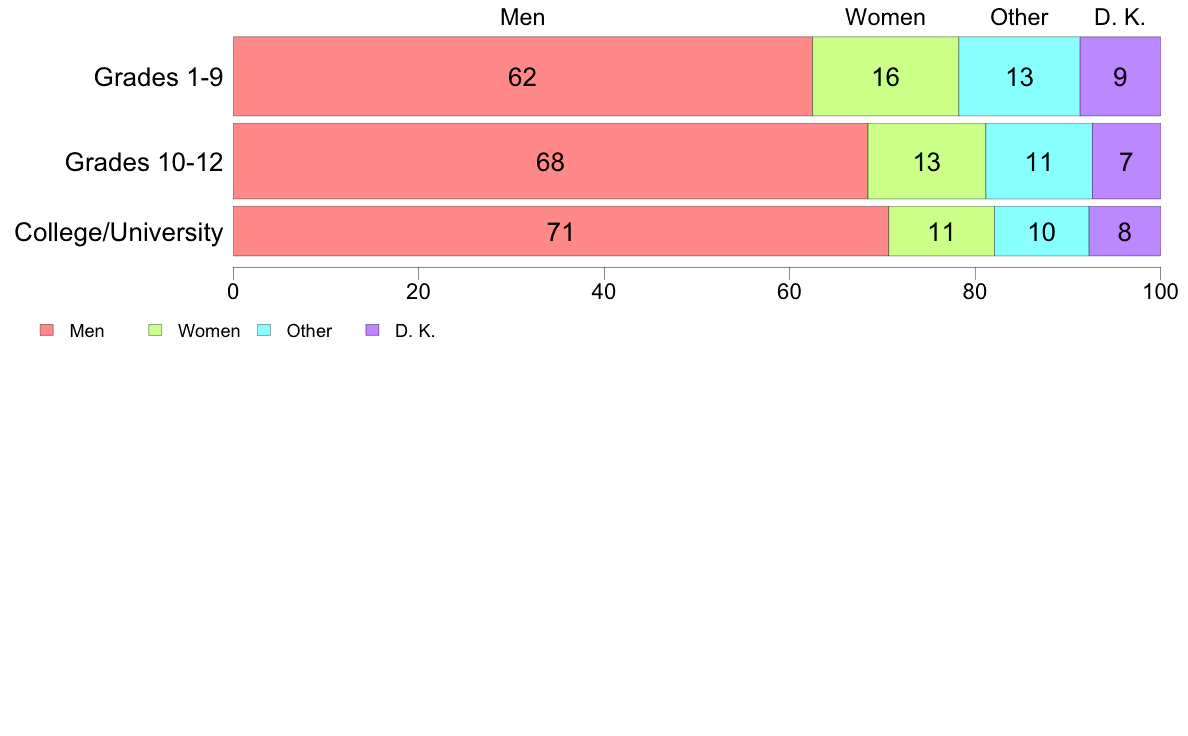
Task: Select the Other segment labeled 13 in Grades 1-9
Action: [x=1019, y=76]
